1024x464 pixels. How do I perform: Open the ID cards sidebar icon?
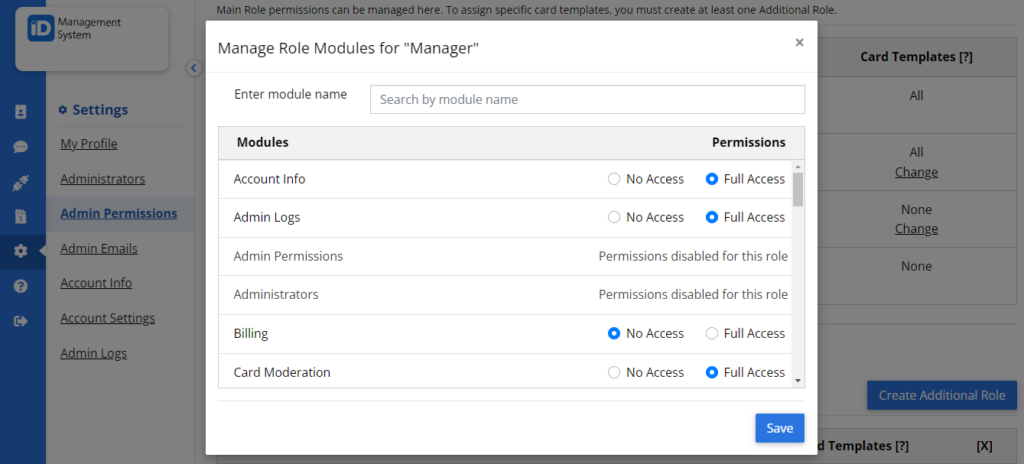[x=20, y=112]
